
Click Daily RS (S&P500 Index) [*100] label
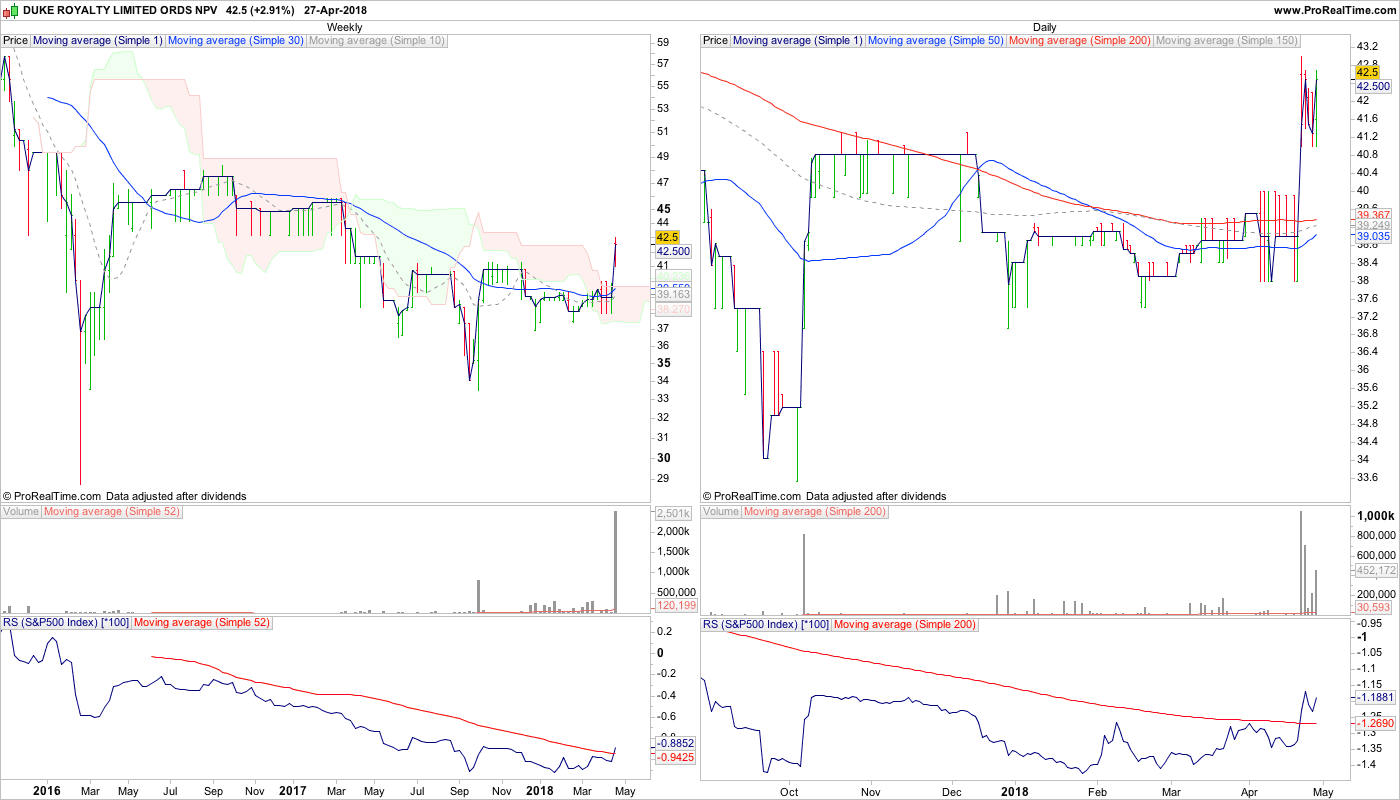[x=766, y=624]
